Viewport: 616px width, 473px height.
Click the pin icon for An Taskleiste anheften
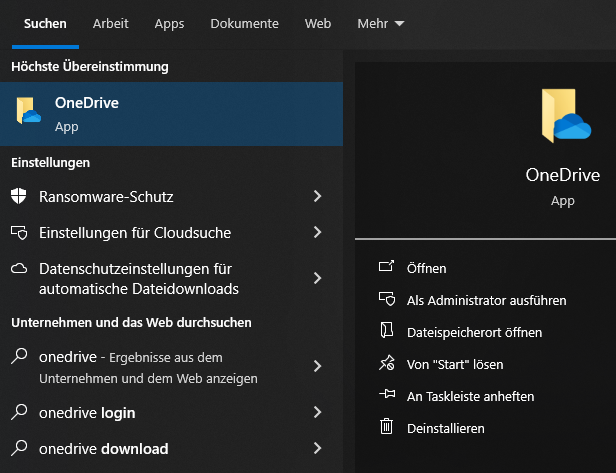pyautogui.click(x=387, y=394)
